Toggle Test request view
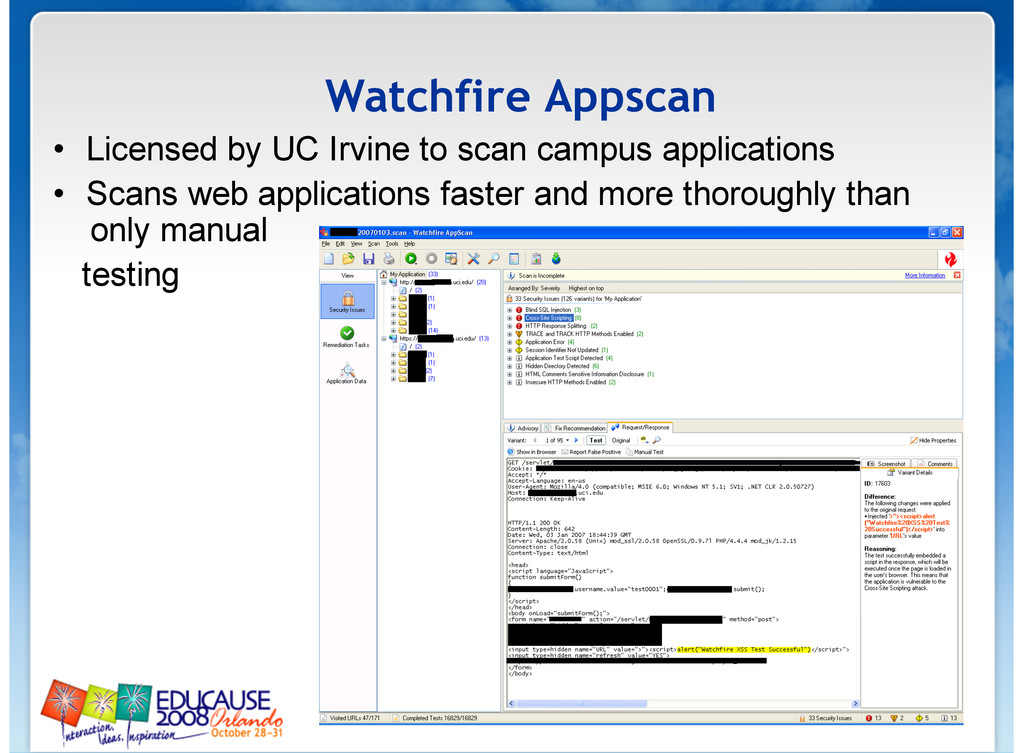 click(596, 440)
